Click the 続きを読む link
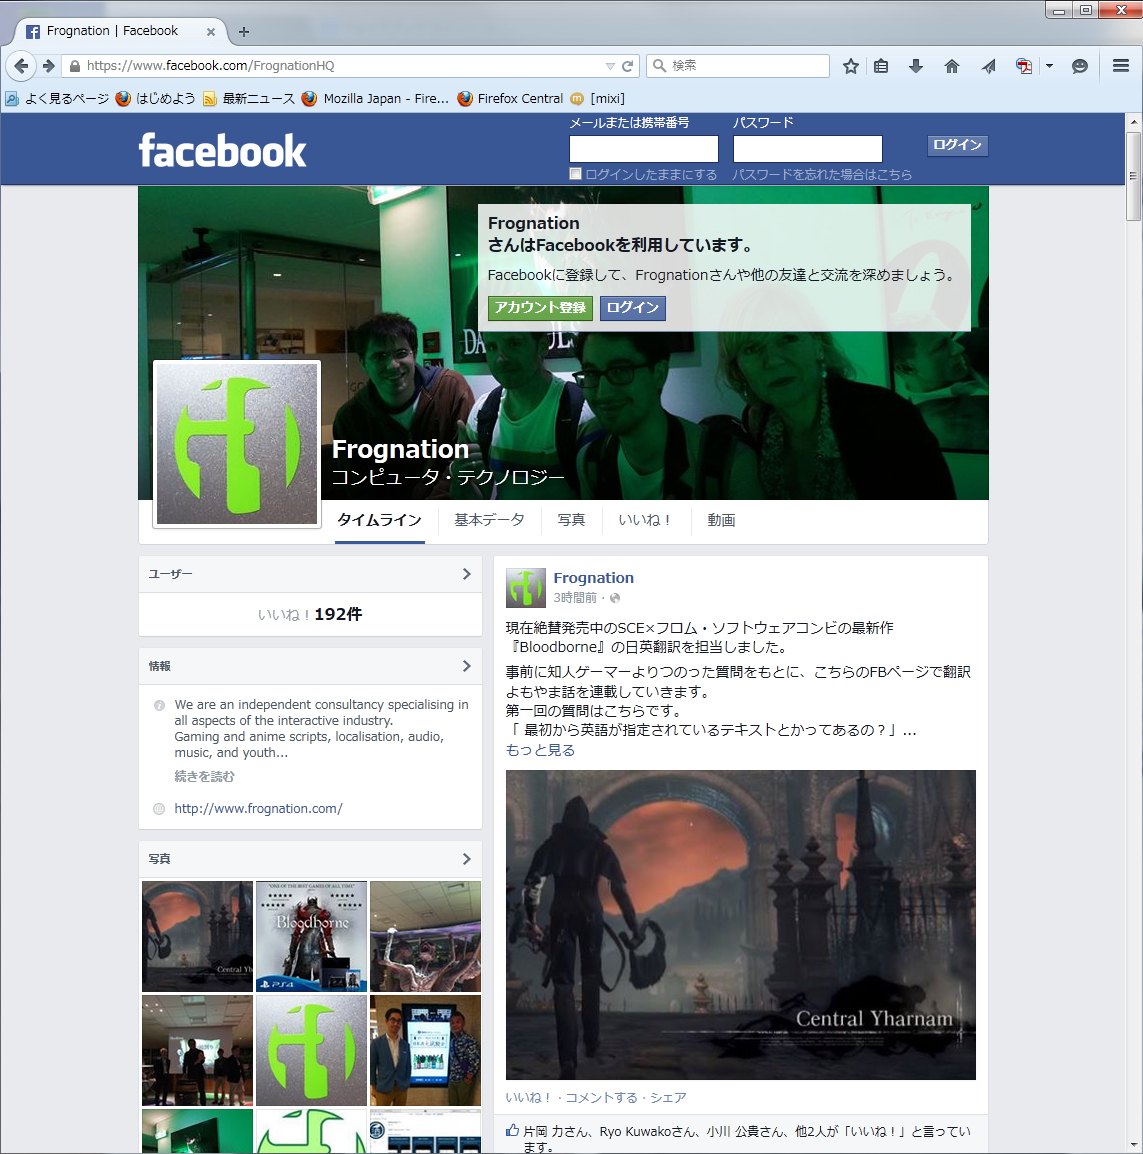 [205, 776]
